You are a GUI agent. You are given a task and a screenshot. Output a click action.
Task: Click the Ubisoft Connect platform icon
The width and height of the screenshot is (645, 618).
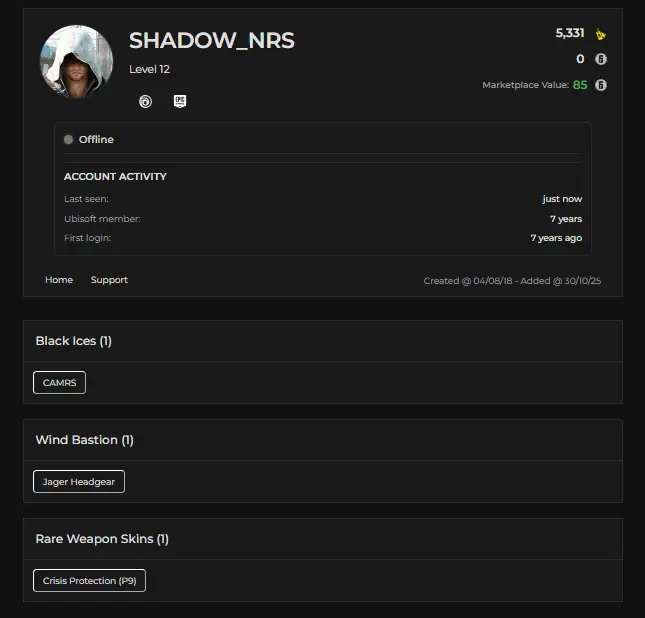point(145,101)
